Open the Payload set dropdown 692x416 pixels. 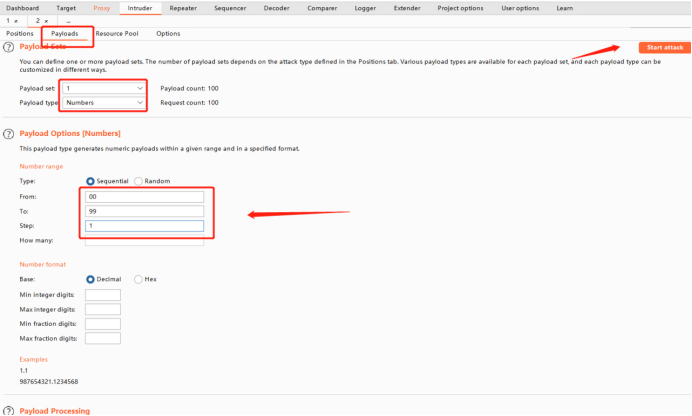coord(104,88)
